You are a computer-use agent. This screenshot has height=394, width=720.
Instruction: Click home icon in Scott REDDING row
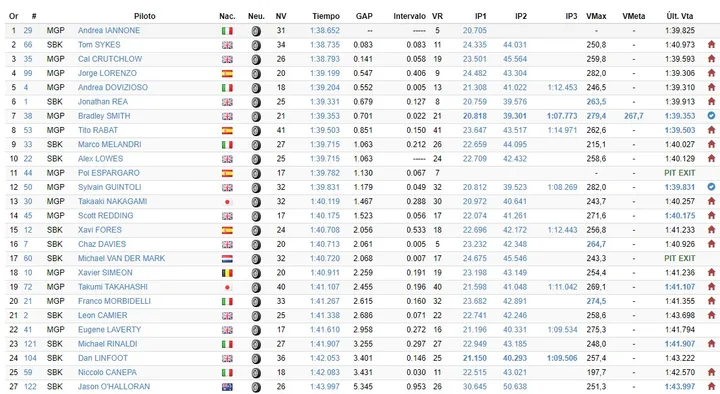pyautogui.click(x=711, y=215)
